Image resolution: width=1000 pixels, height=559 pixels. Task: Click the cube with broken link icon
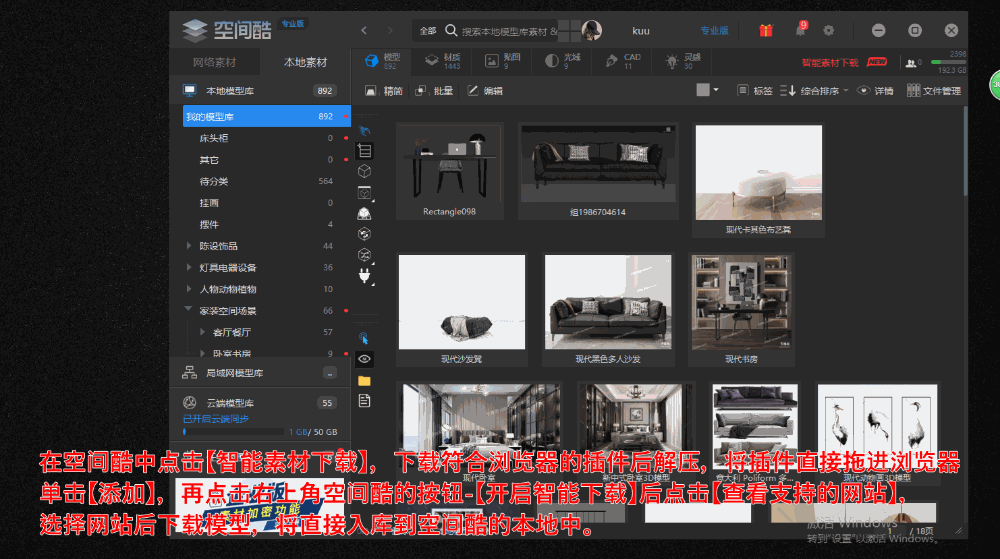pyautogui.click(x=364, y=255)
